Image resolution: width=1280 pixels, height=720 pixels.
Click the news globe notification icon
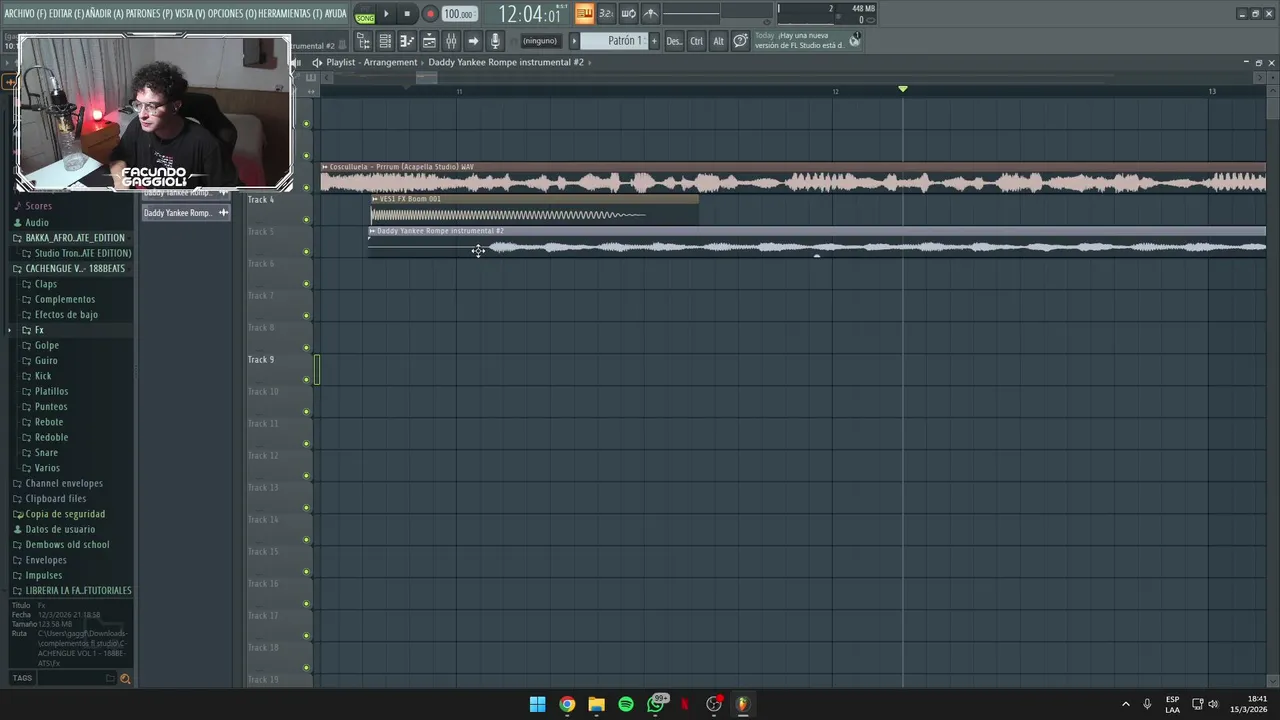coord(855,40)
